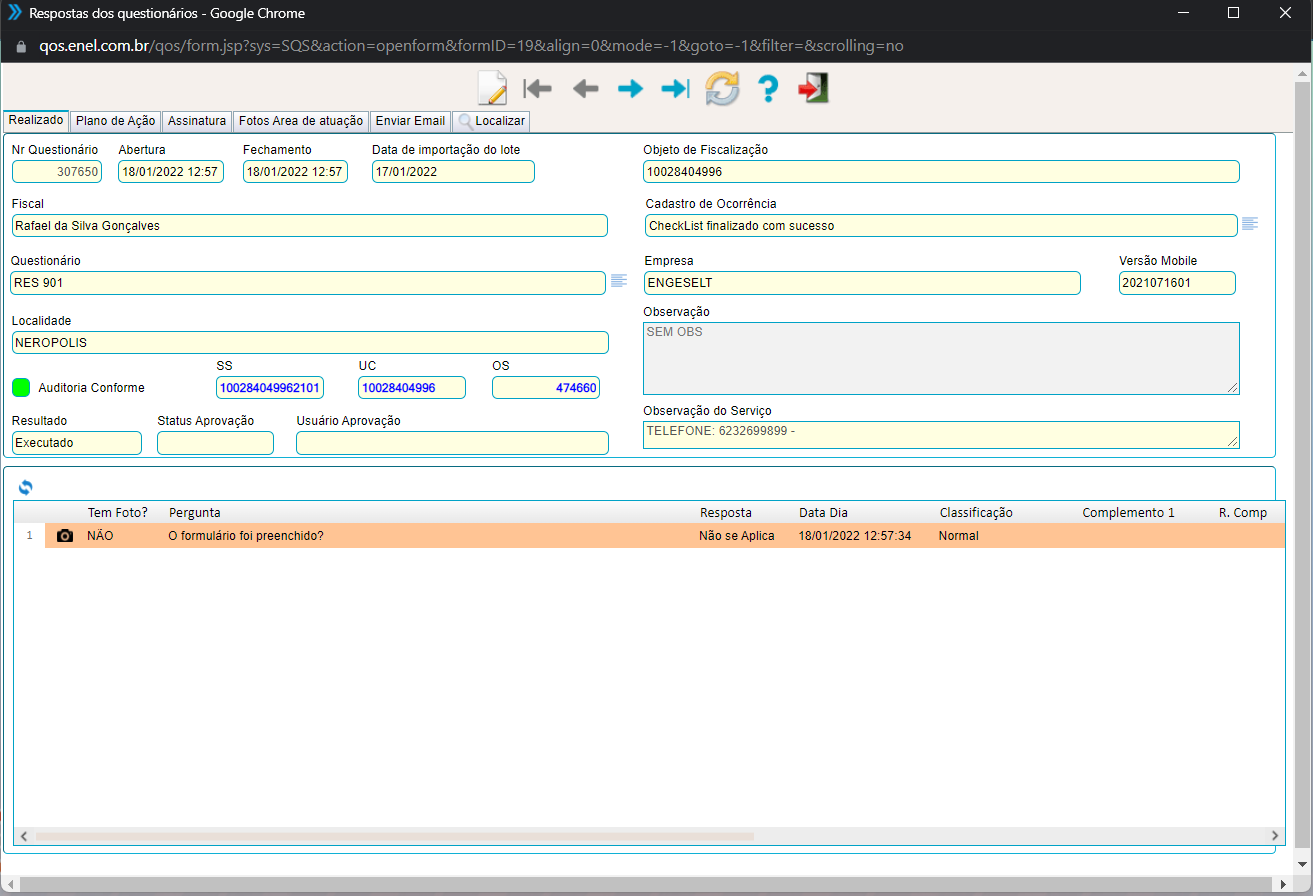This screenshot has height=896, width=1313.
Task: Jump to last record arrow
Action: 676,89
